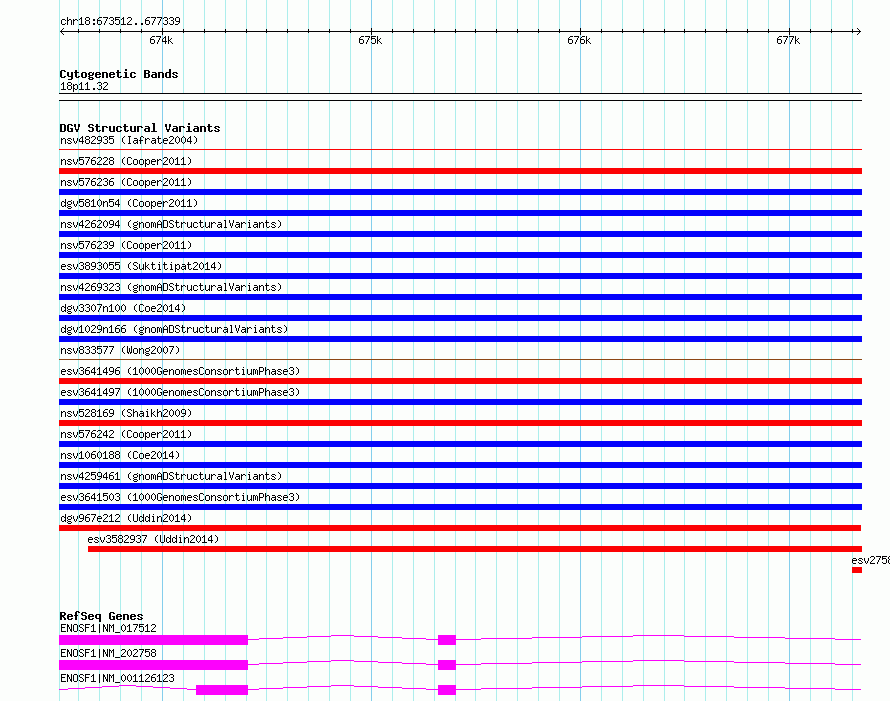Image resolution: width=890 pixels, height=701 pixels.
Task: Click the 675k ruler label
Action: click(x=370, y=40)
